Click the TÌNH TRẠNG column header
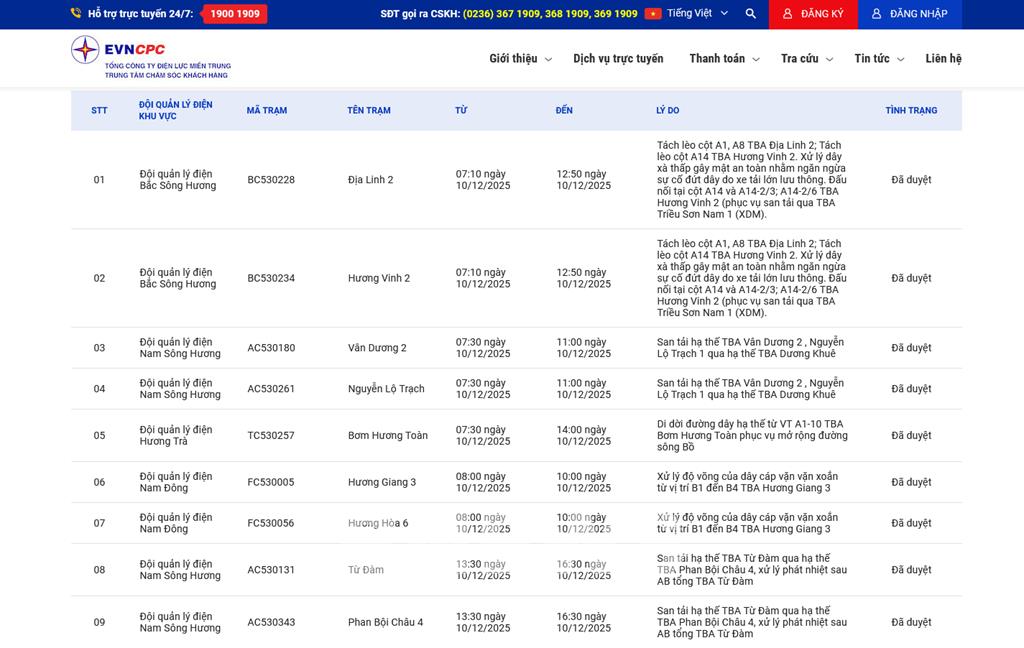This screenshot has width=1024, height=648. pyautogui.click(x=911, y=111)
